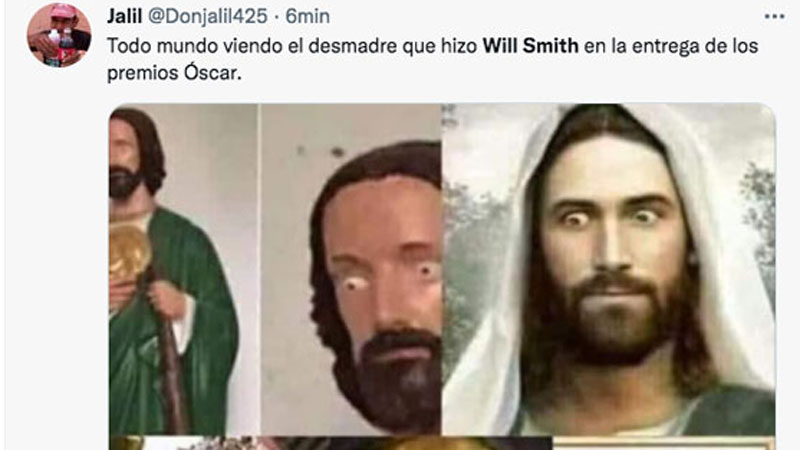Open the display name Jalil
This screenshot has height=450, width=800.
[124, 16]
